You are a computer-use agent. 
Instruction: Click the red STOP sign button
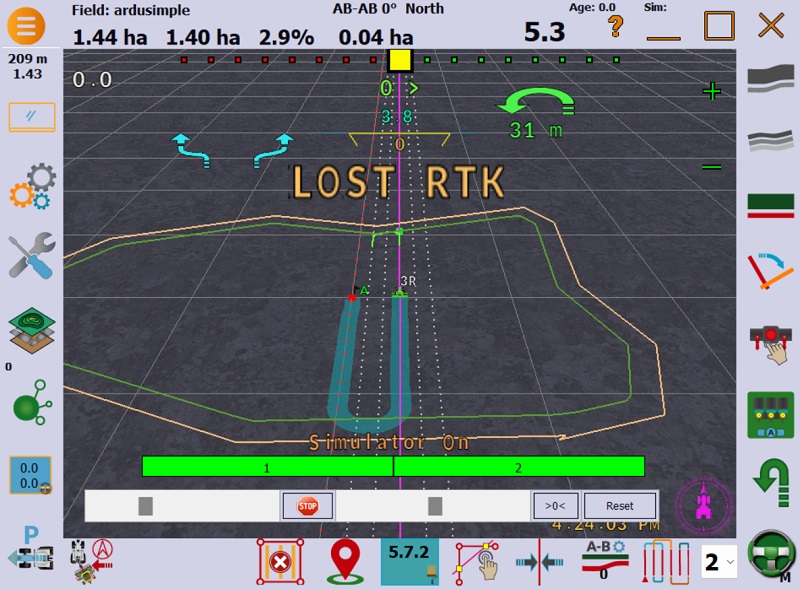click(307, 506)
